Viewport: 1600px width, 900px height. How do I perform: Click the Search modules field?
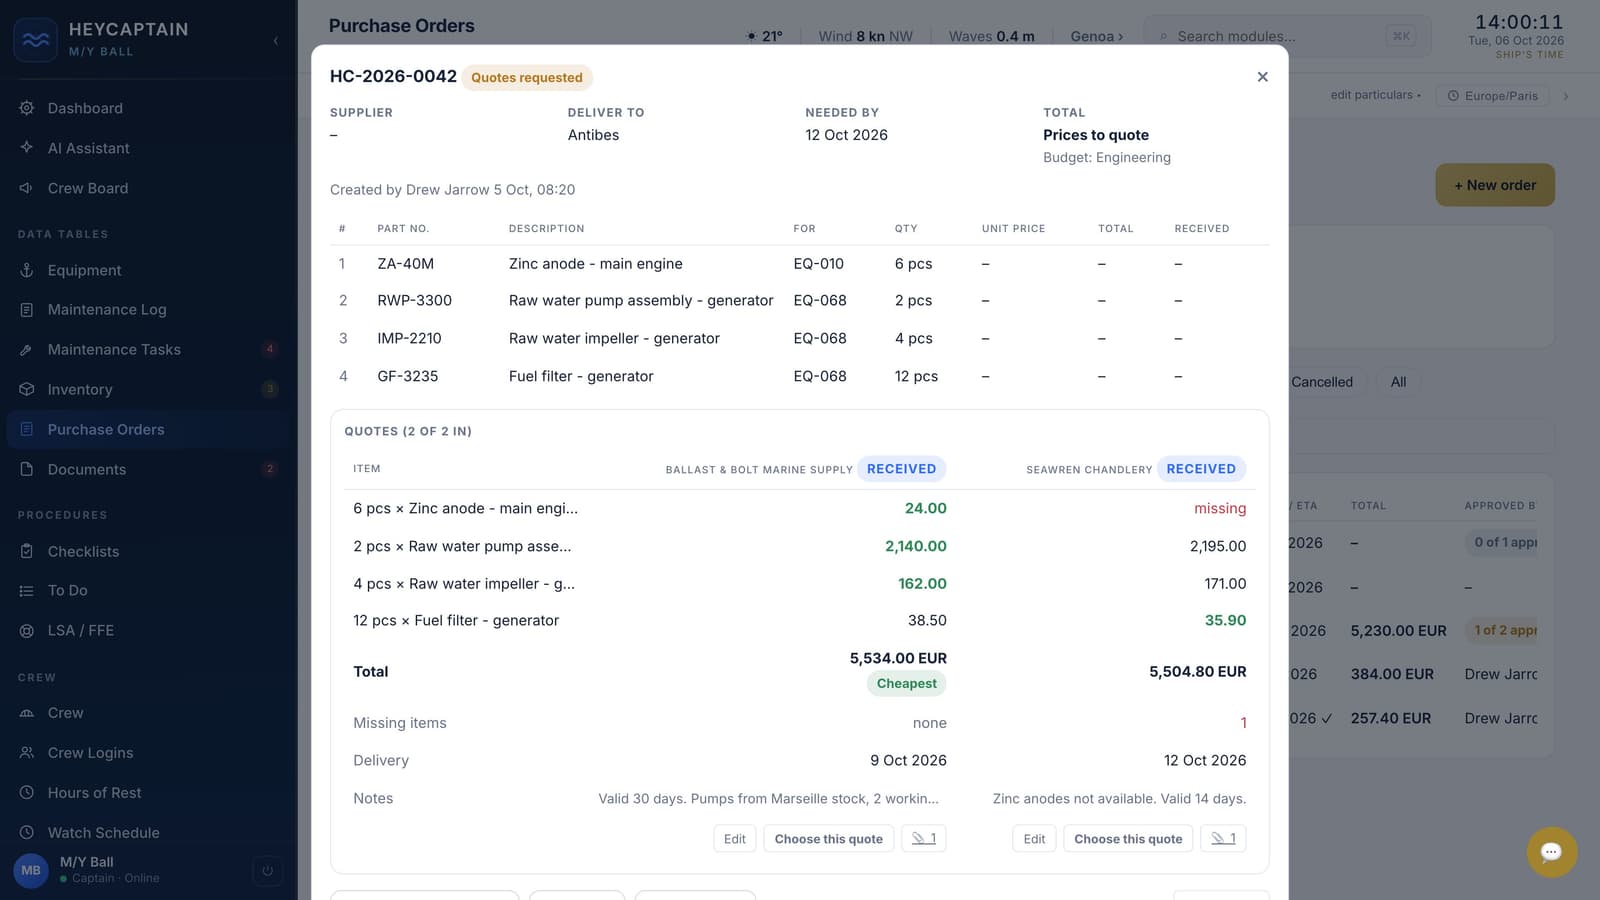click(x=1287, y=36)
